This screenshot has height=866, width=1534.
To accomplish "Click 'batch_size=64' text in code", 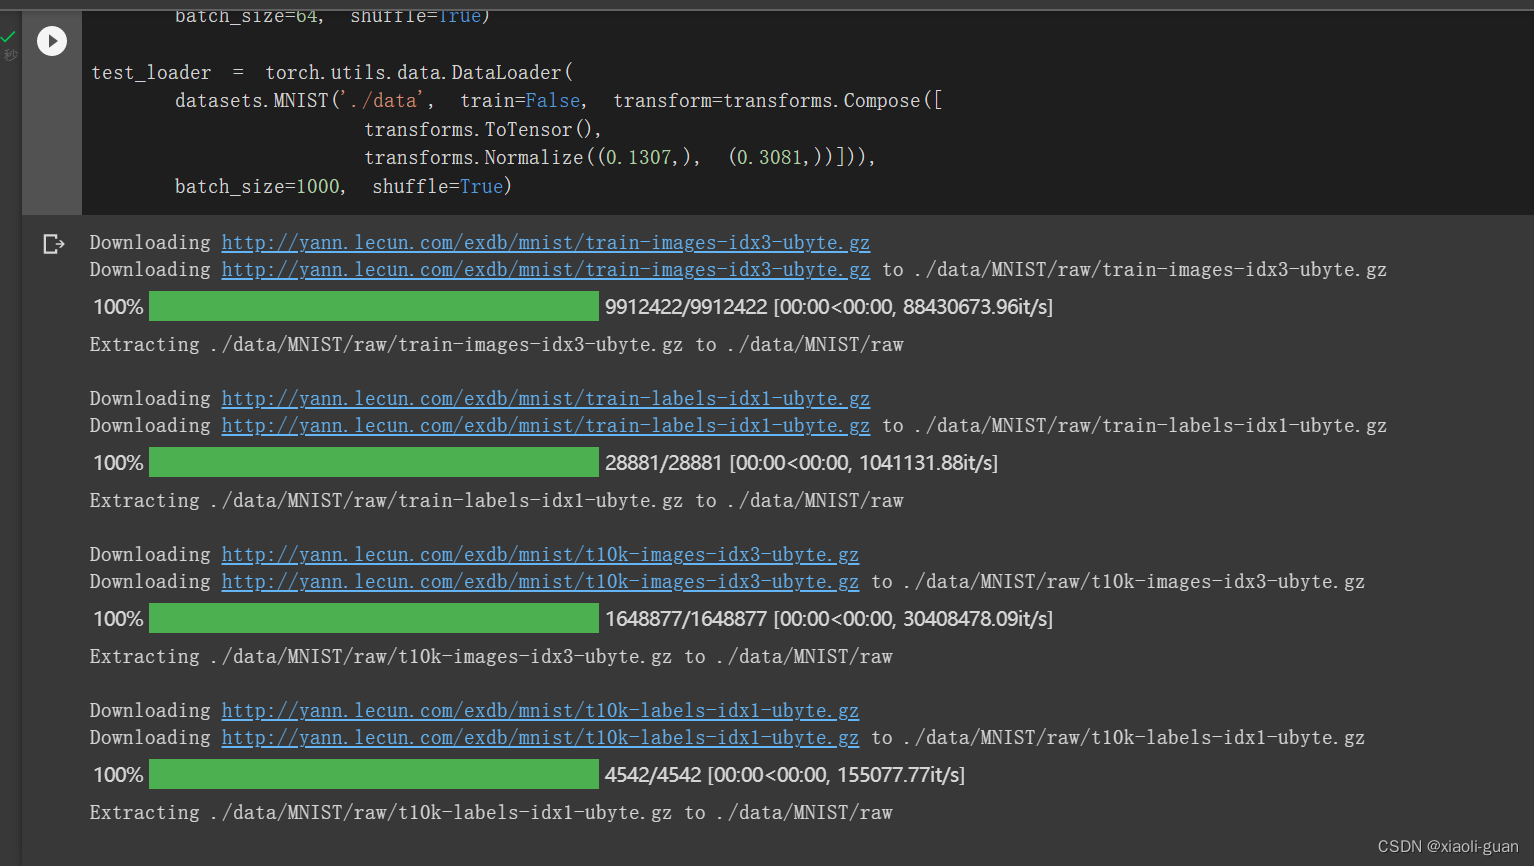I will [247, 16].
